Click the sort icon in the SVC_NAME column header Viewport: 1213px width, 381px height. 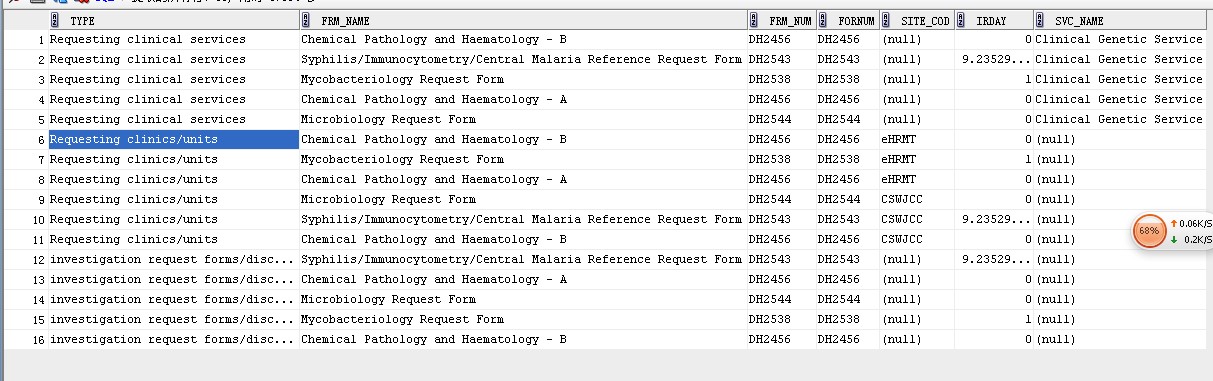(x=1040, y=20)
